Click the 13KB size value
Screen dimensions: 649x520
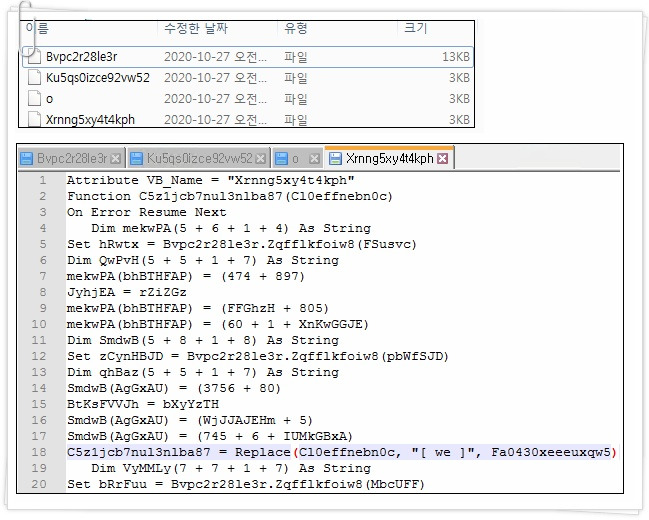[x=456, y=57]
